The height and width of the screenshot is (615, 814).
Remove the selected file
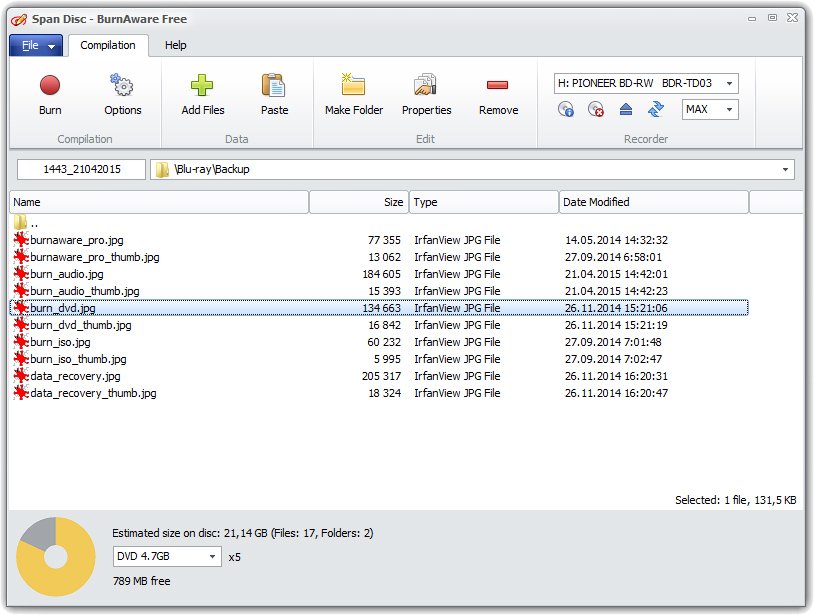click(497, 95)
